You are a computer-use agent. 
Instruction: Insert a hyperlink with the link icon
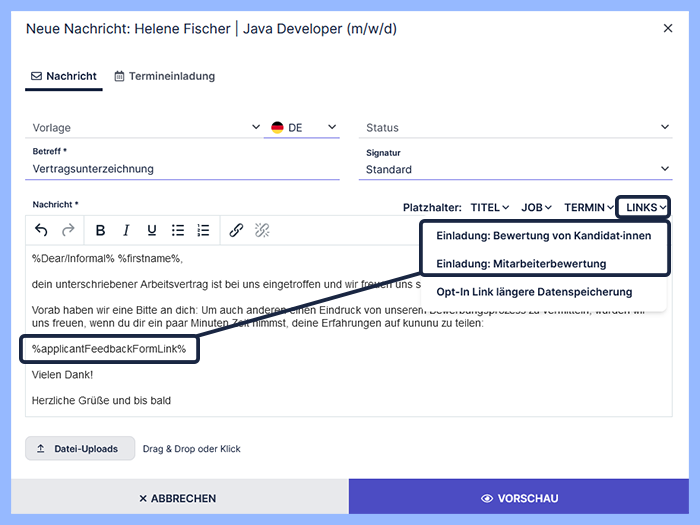point(236,230)
